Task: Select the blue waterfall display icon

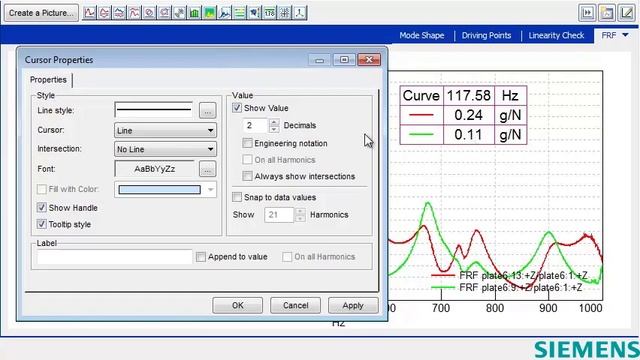Action: tap(225, 13)
